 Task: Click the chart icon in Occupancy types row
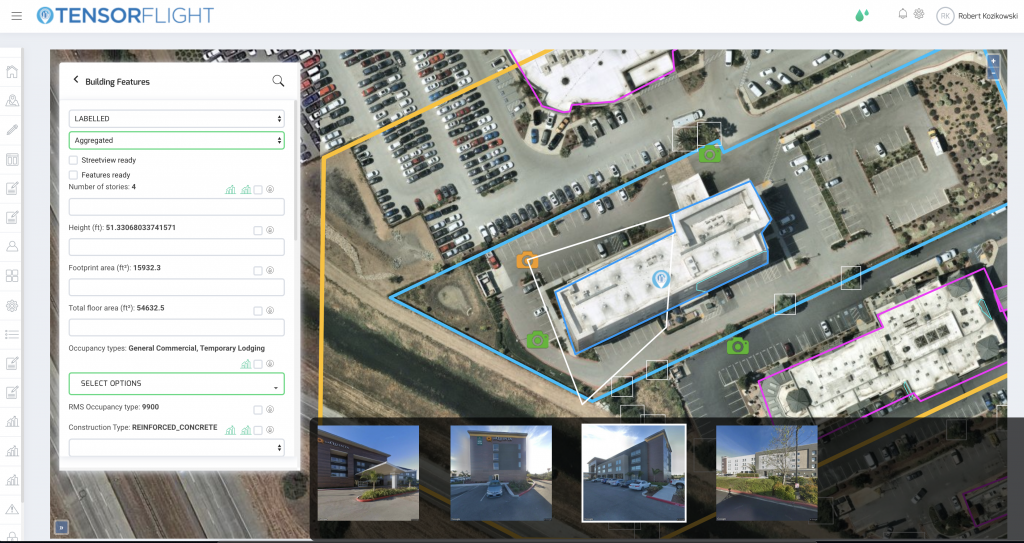tap(246, 364)
